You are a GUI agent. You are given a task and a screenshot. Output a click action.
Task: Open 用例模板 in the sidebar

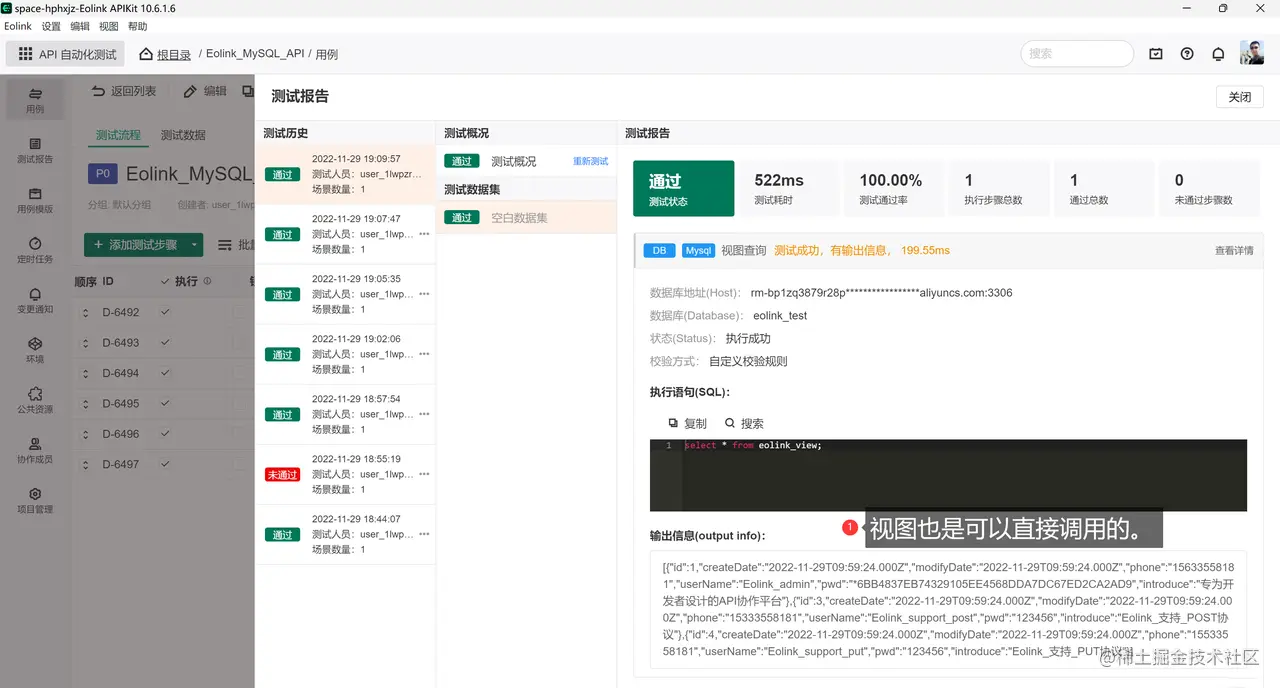pyautogui.click(x=35, y=200)
